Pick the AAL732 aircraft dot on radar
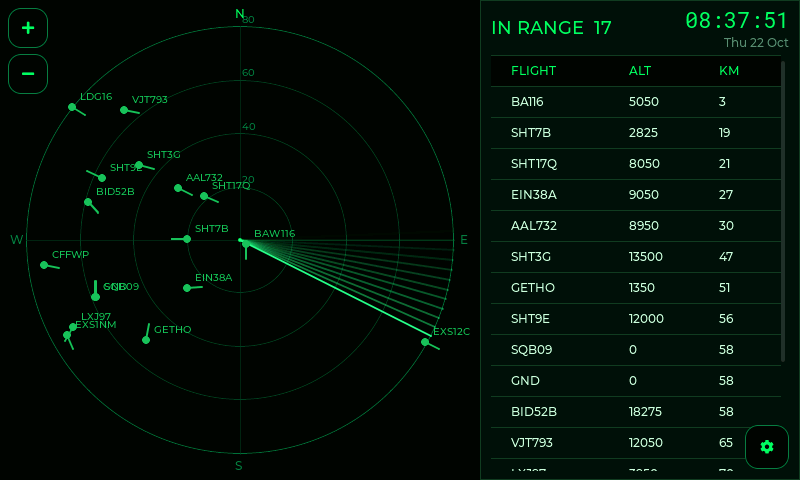The height and width of the screenshot is (480, 800). 178,188
